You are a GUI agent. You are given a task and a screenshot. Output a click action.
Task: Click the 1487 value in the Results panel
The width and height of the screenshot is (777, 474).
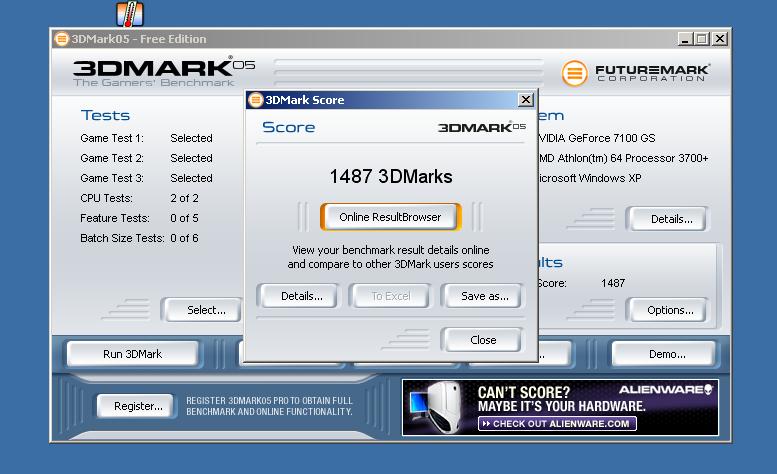pyautogui.click(x=613, y=283)
